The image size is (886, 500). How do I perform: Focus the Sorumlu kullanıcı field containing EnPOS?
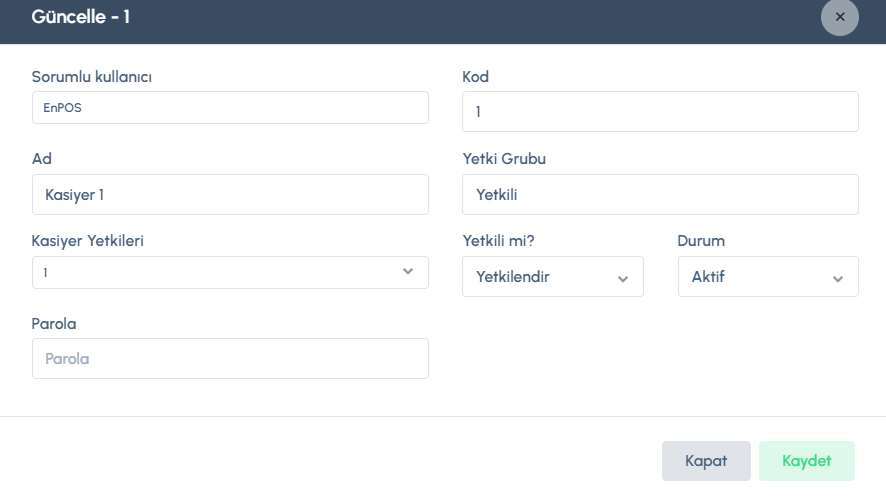tap(230, 108)
